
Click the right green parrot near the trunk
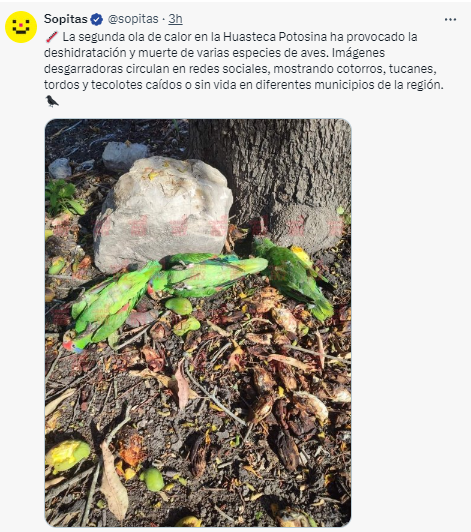click(293, 277)
